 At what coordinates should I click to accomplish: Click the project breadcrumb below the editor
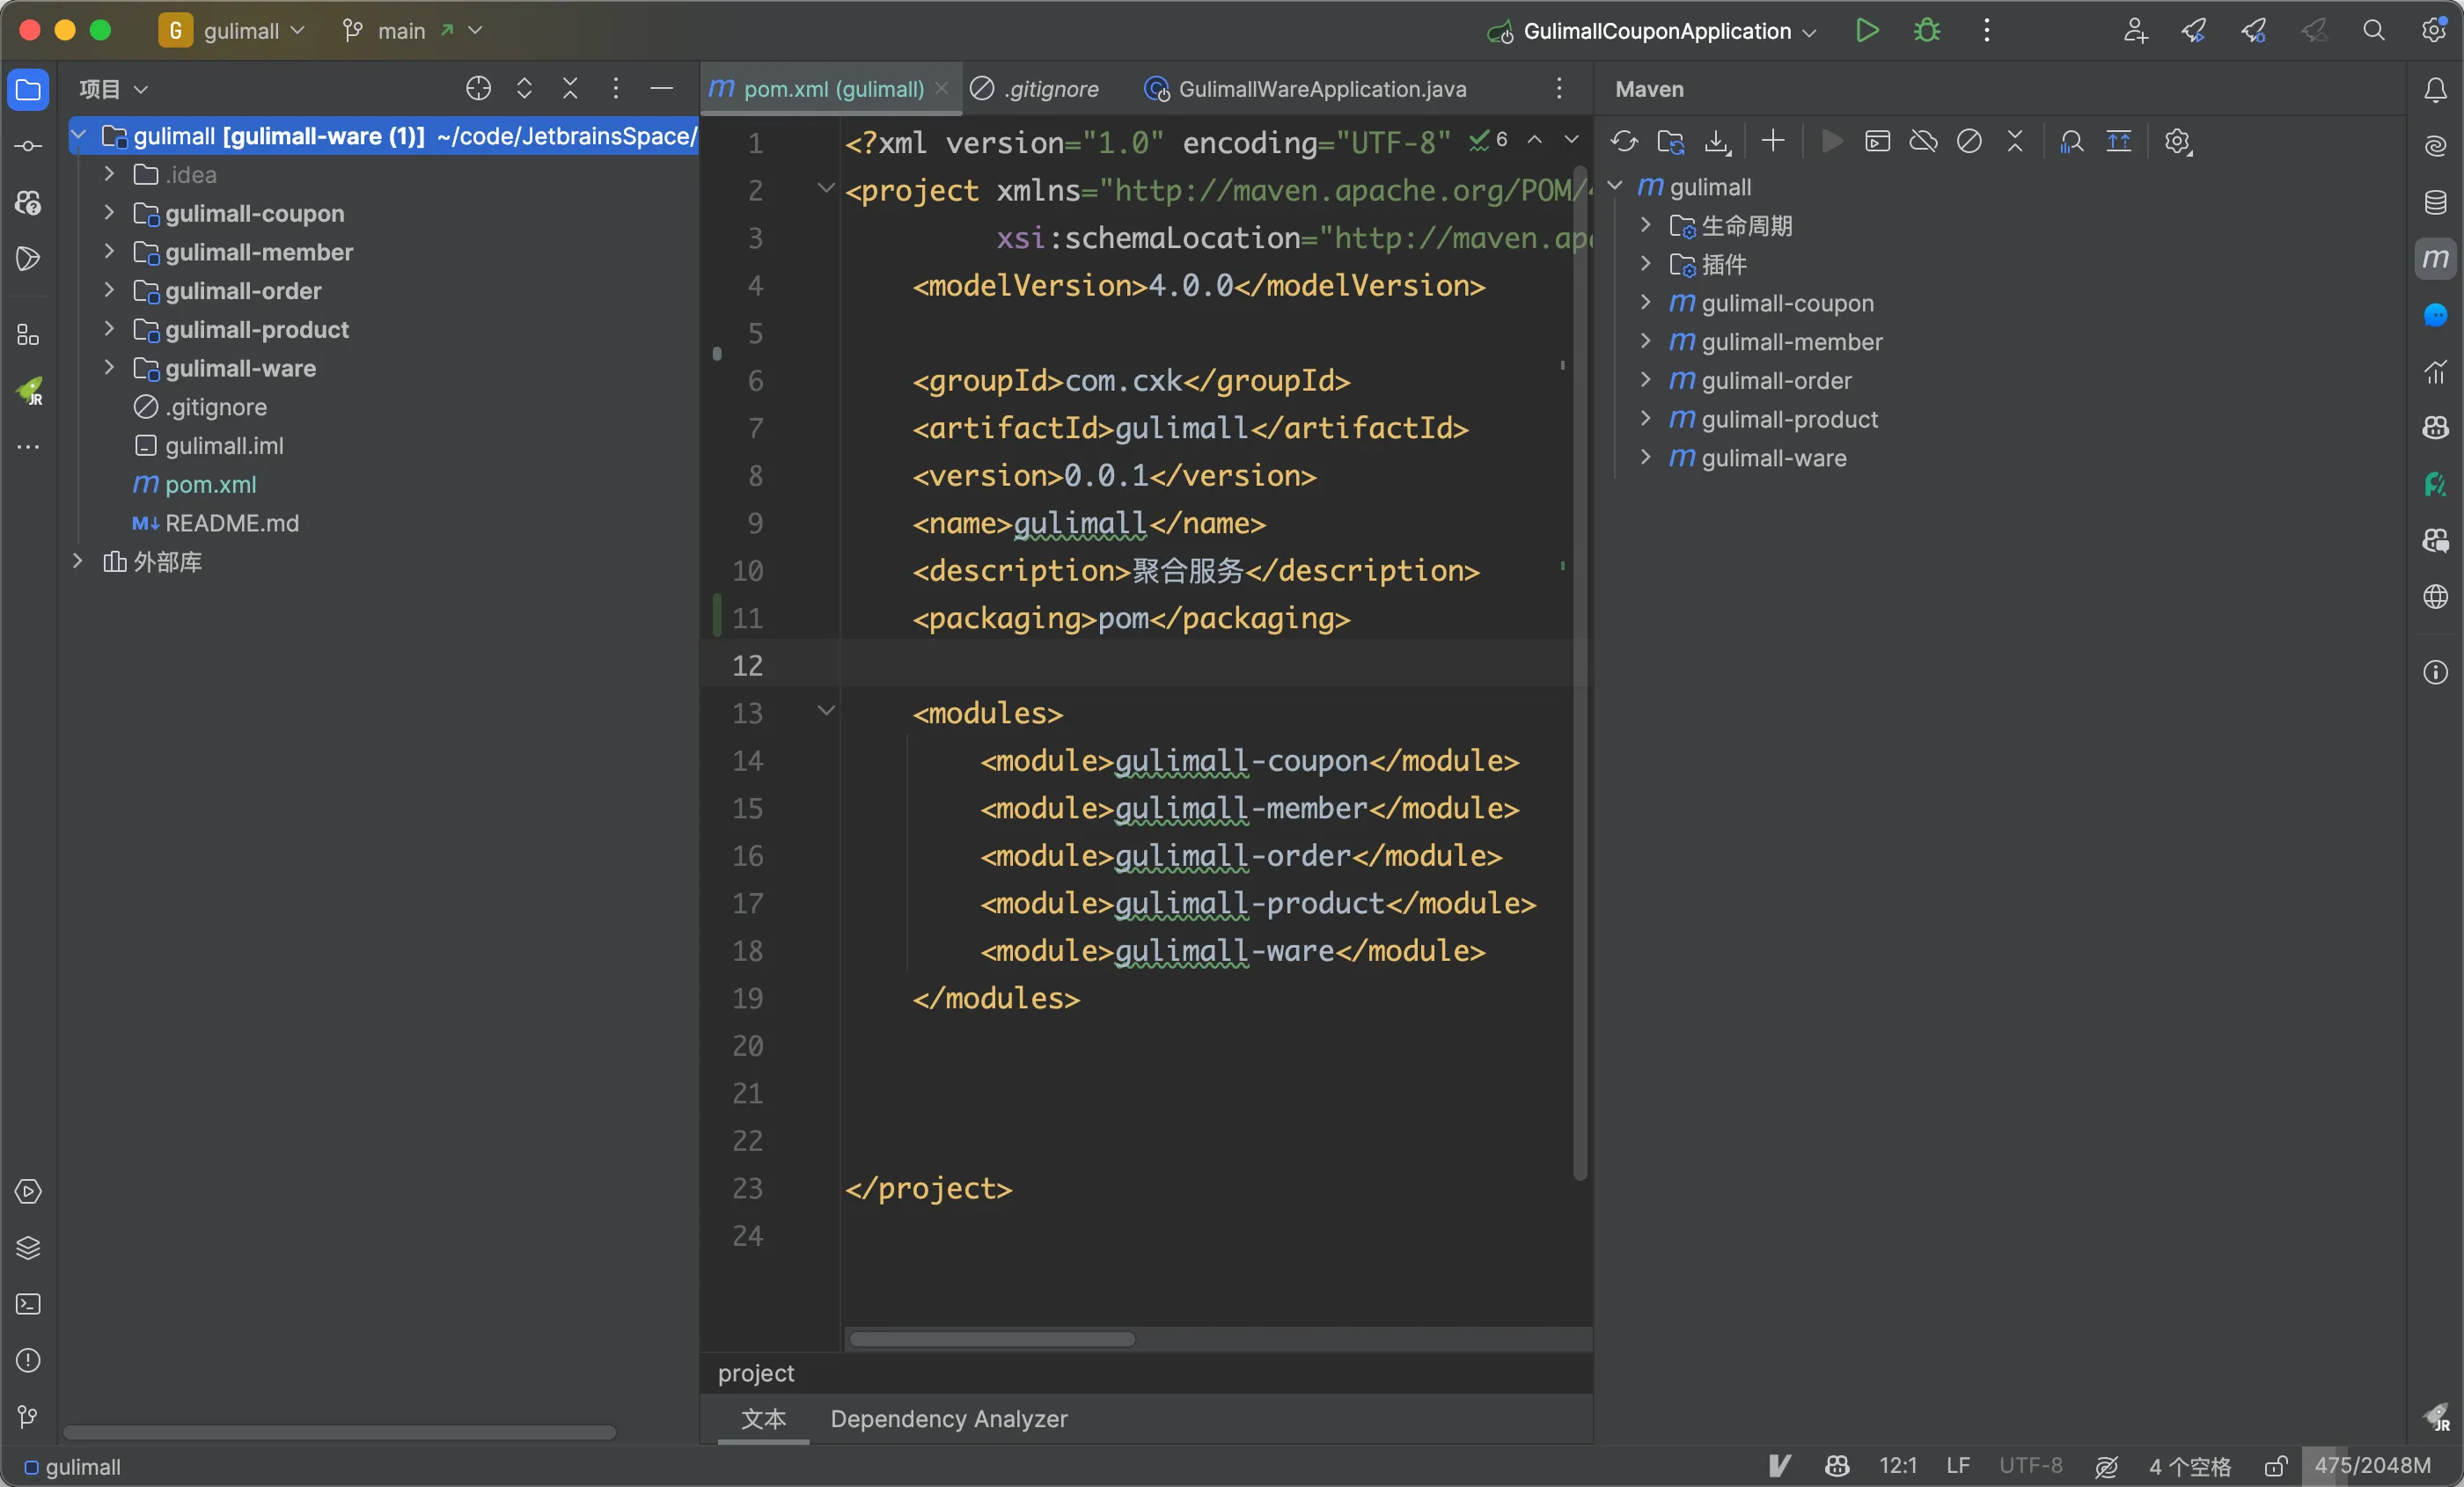tap(755, 1373)
